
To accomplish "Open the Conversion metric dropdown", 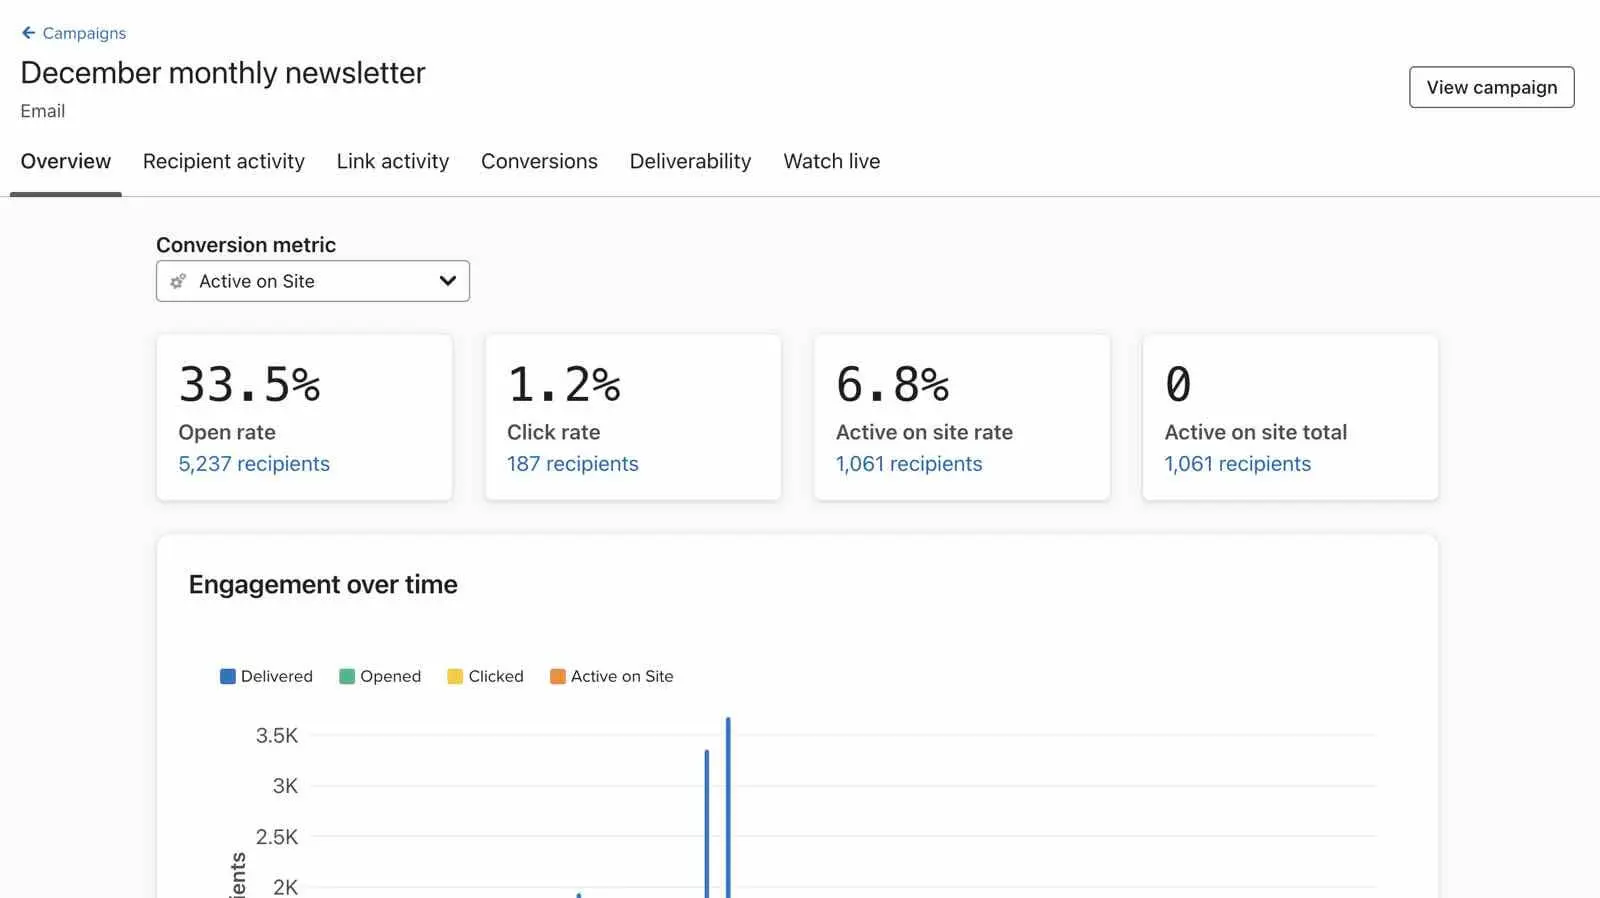I will pyautogui.click(x=312, y=282).
